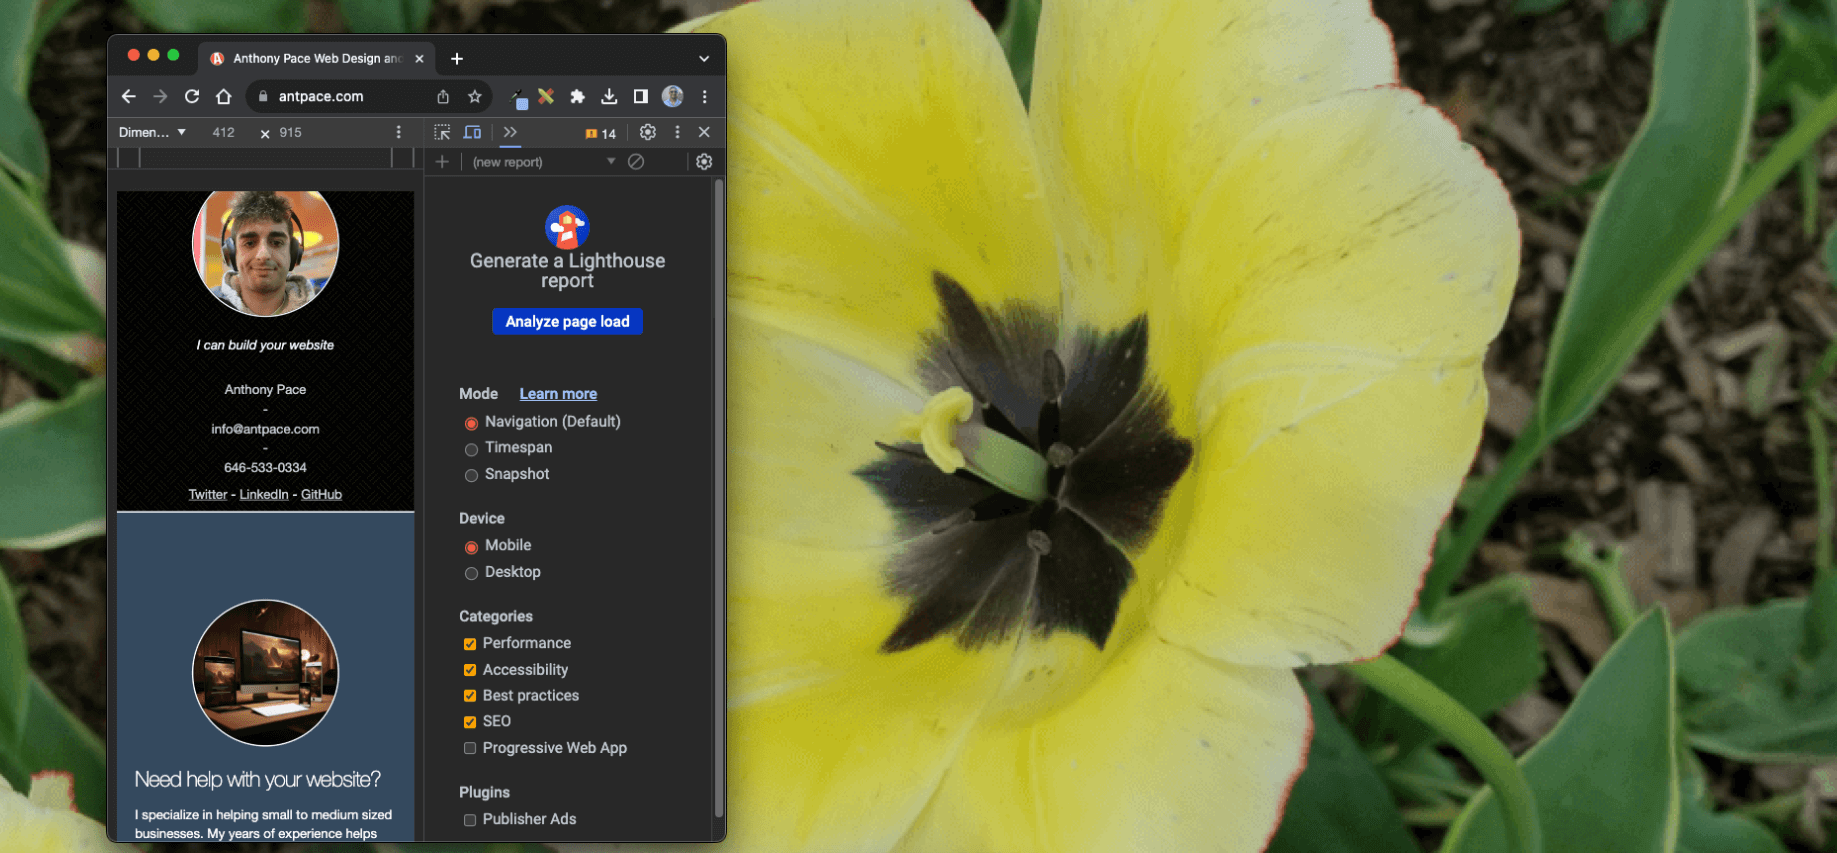Open Chrome's three-dot menu
The width and height of the screenshot is (1837, 853).
(x=705, y=97)
